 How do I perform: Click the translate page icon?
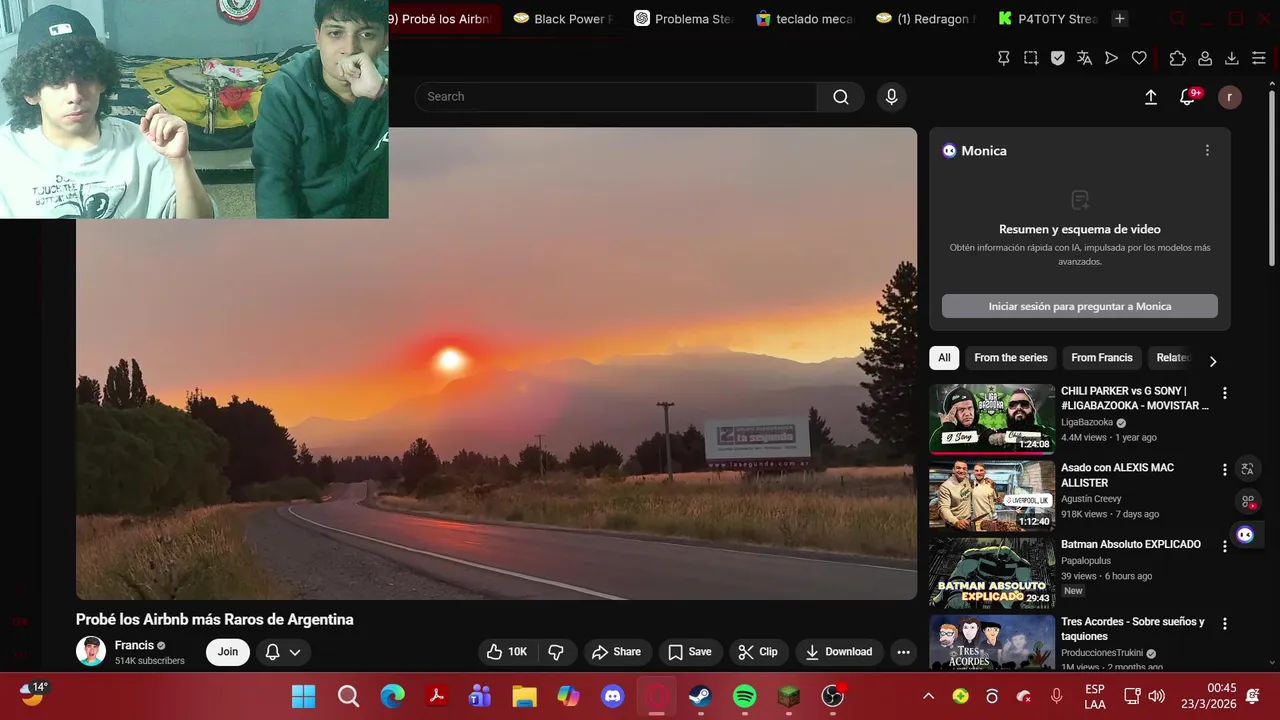point(1085,58)
